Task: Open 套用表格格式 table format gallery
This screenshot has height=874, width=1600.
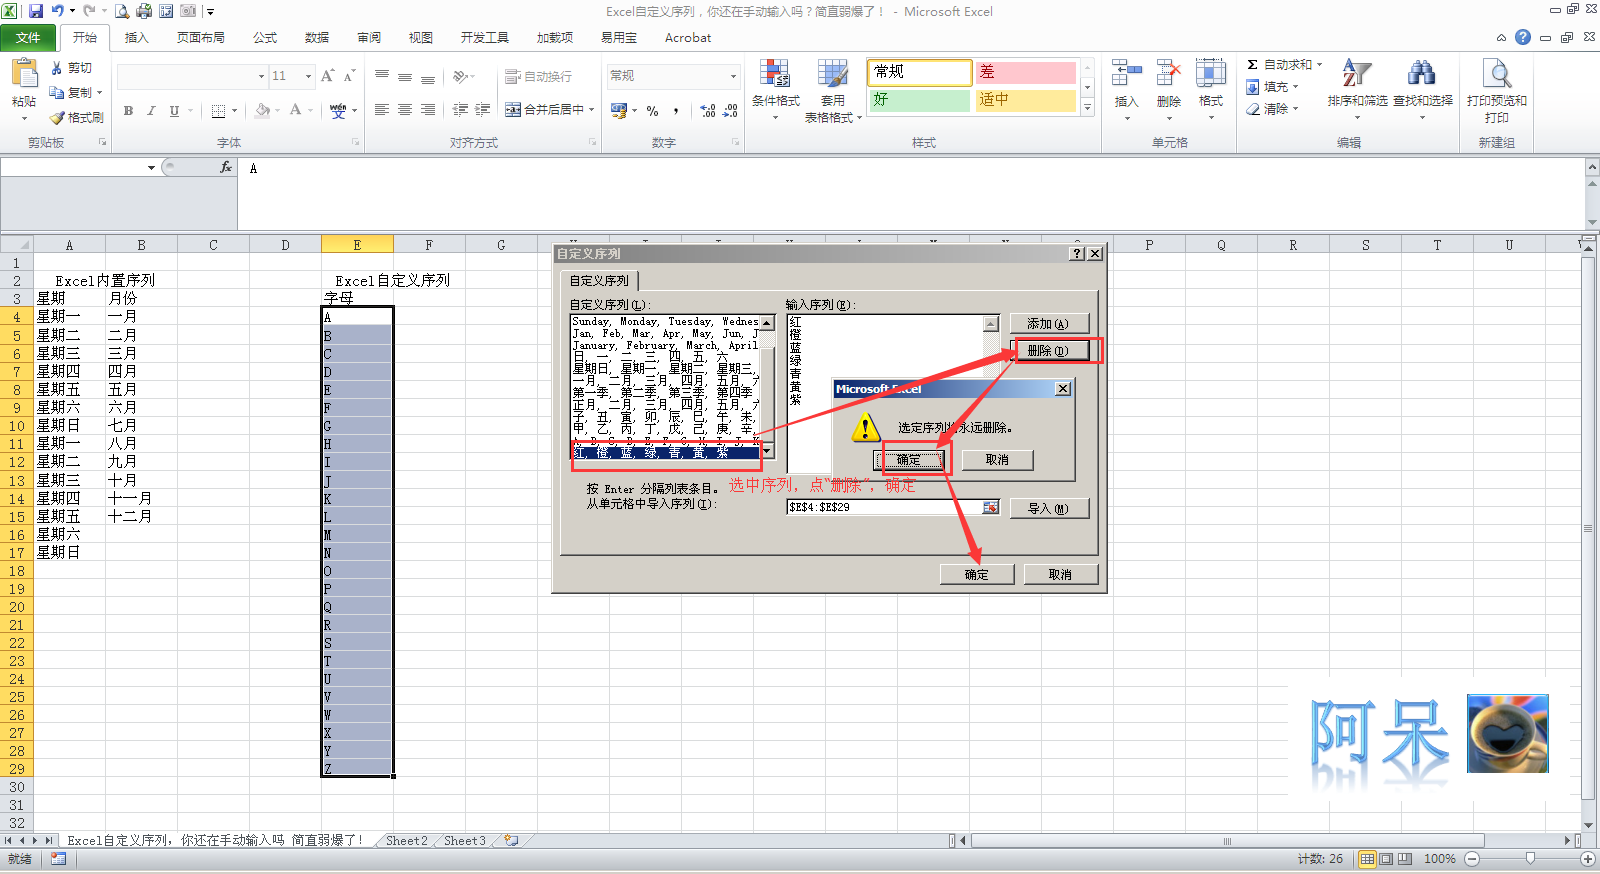Action: 832,88
